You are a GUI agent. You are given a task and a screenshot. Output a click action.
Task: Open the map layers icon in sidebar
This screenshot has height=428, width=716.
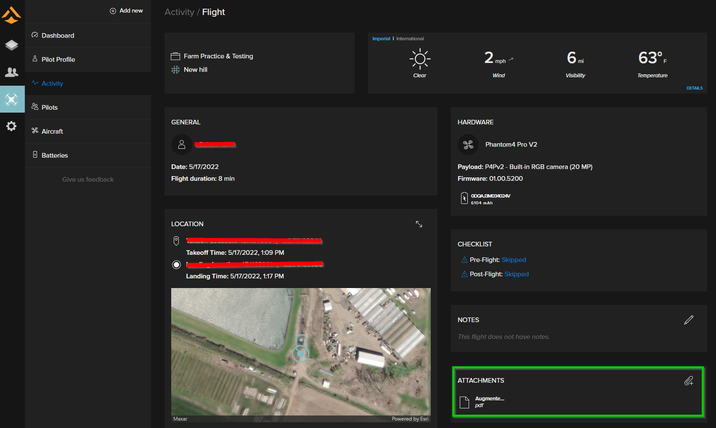(x=11, y=45)
